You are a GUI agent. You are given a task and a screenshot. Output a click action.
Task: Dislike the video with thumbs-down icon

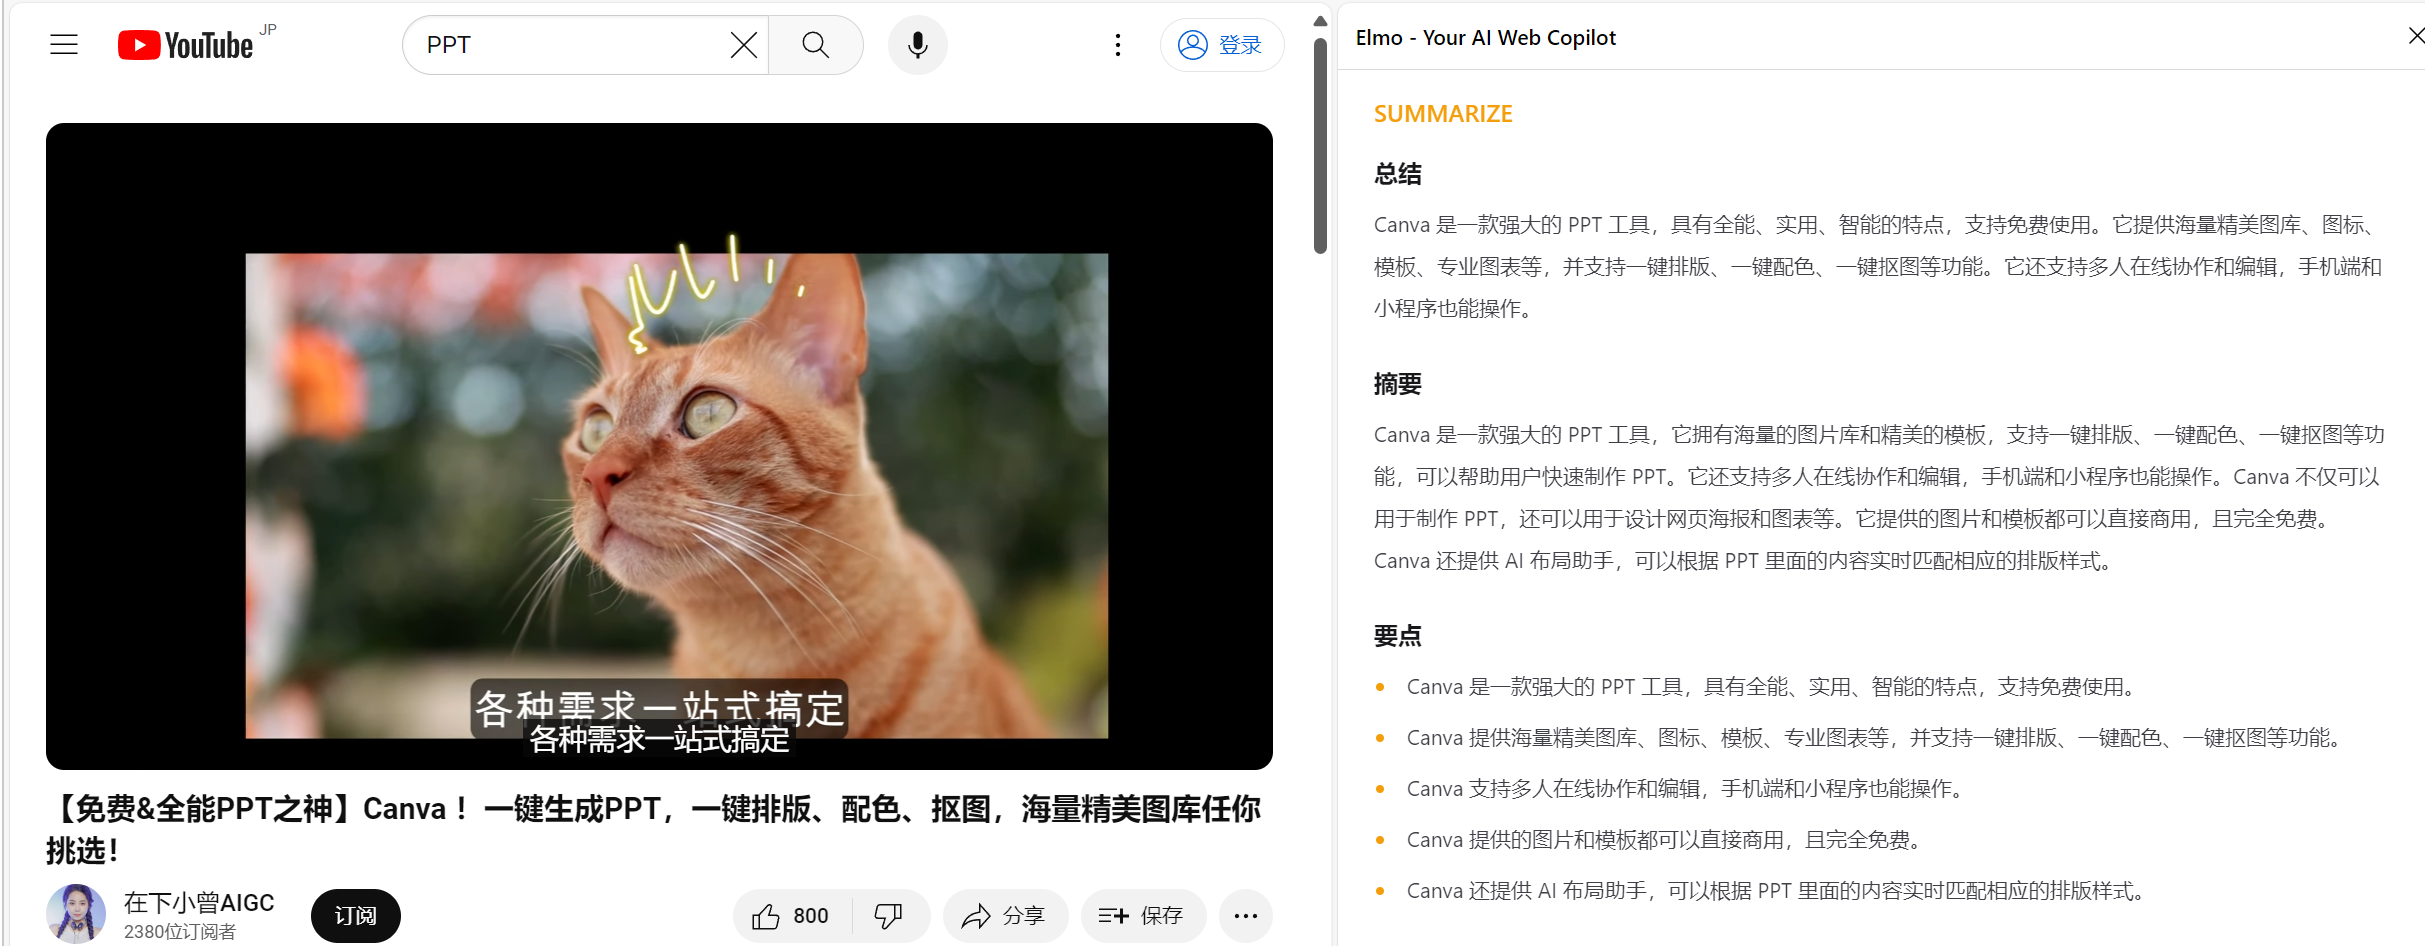pyautogui.click(x=889, y=916)
